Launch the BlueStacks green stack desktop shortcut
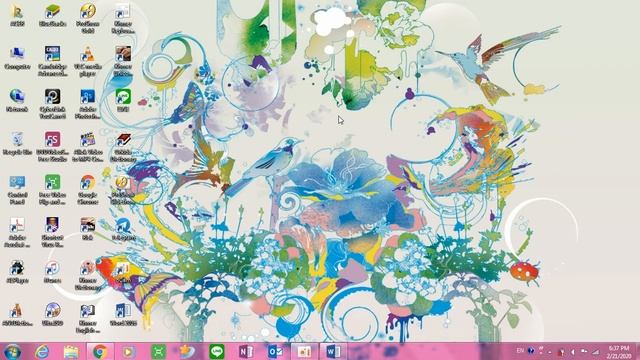Image resolution: width=640 pixels, height=360 pixels. pyautogui.click(x=53, y=15)
